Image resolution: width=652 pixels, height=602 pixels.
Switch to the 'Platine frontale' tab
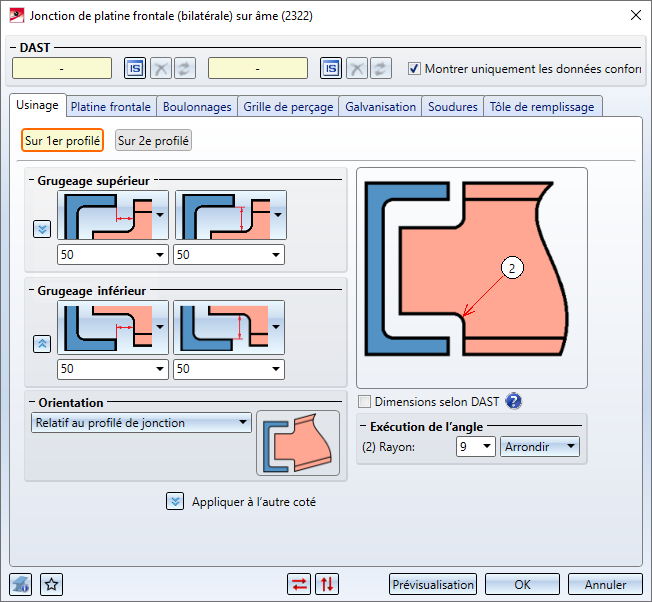tap(111, 106)
